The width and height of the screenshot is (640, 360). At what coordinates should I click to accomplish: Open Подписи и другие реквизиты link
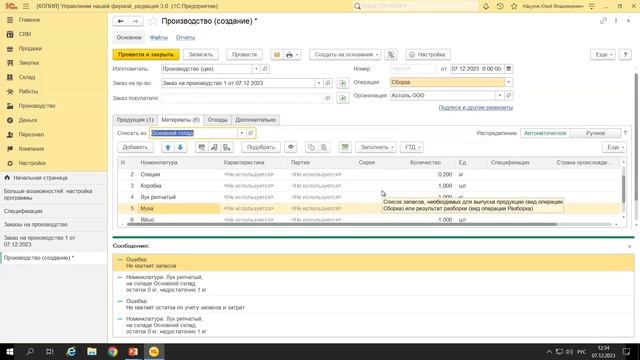click(x=476, y=108)
